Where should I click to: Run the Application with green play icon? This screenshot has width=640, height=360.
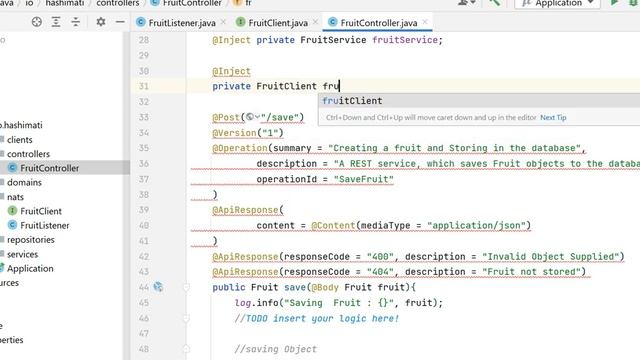(x=614, y=2)
